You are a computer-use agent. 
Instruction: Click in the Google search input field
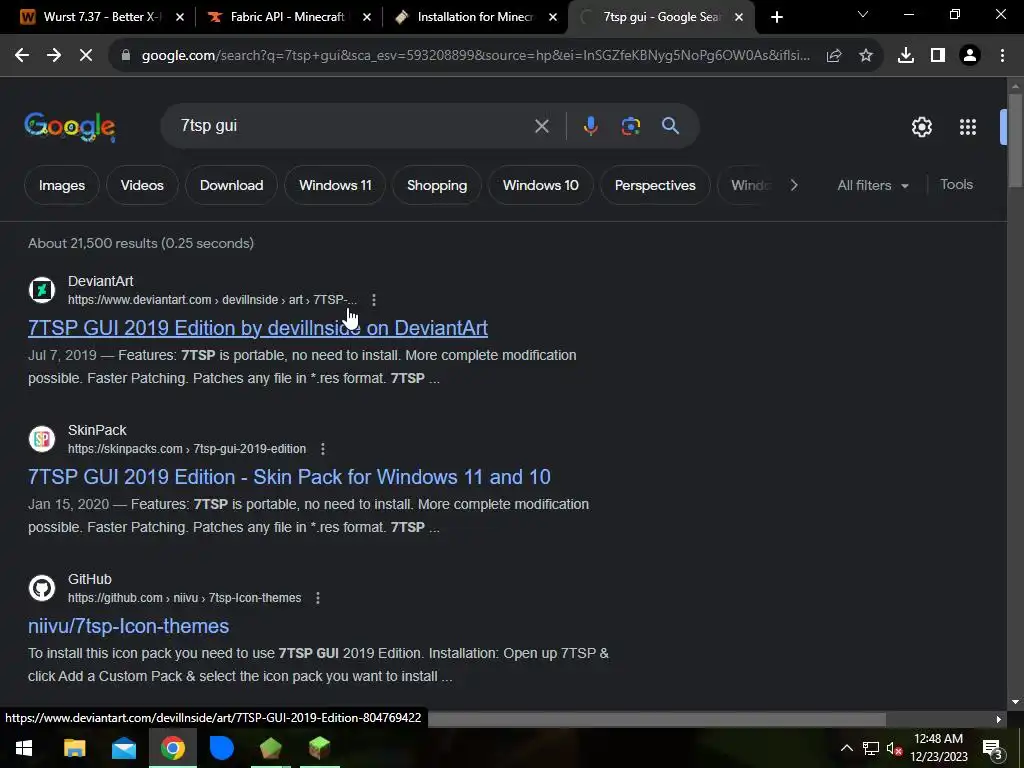(353, 126)
